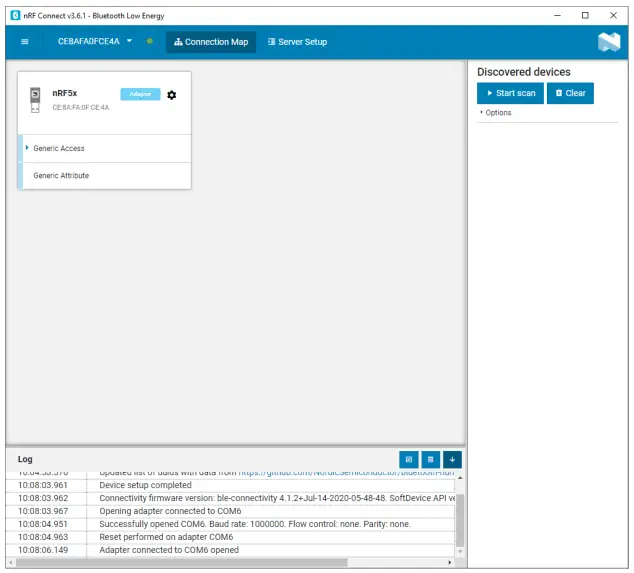634x573 pixels.
Task: Click the Nordic Semiconductor logo
Action: 609,42
